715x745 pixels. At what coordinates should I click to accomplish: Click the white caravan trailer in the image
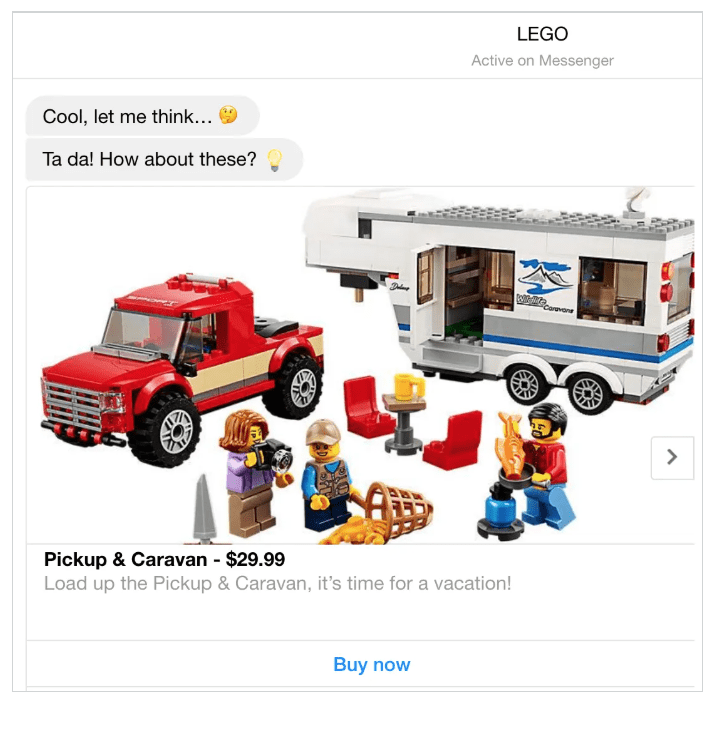tap(499, 297)
